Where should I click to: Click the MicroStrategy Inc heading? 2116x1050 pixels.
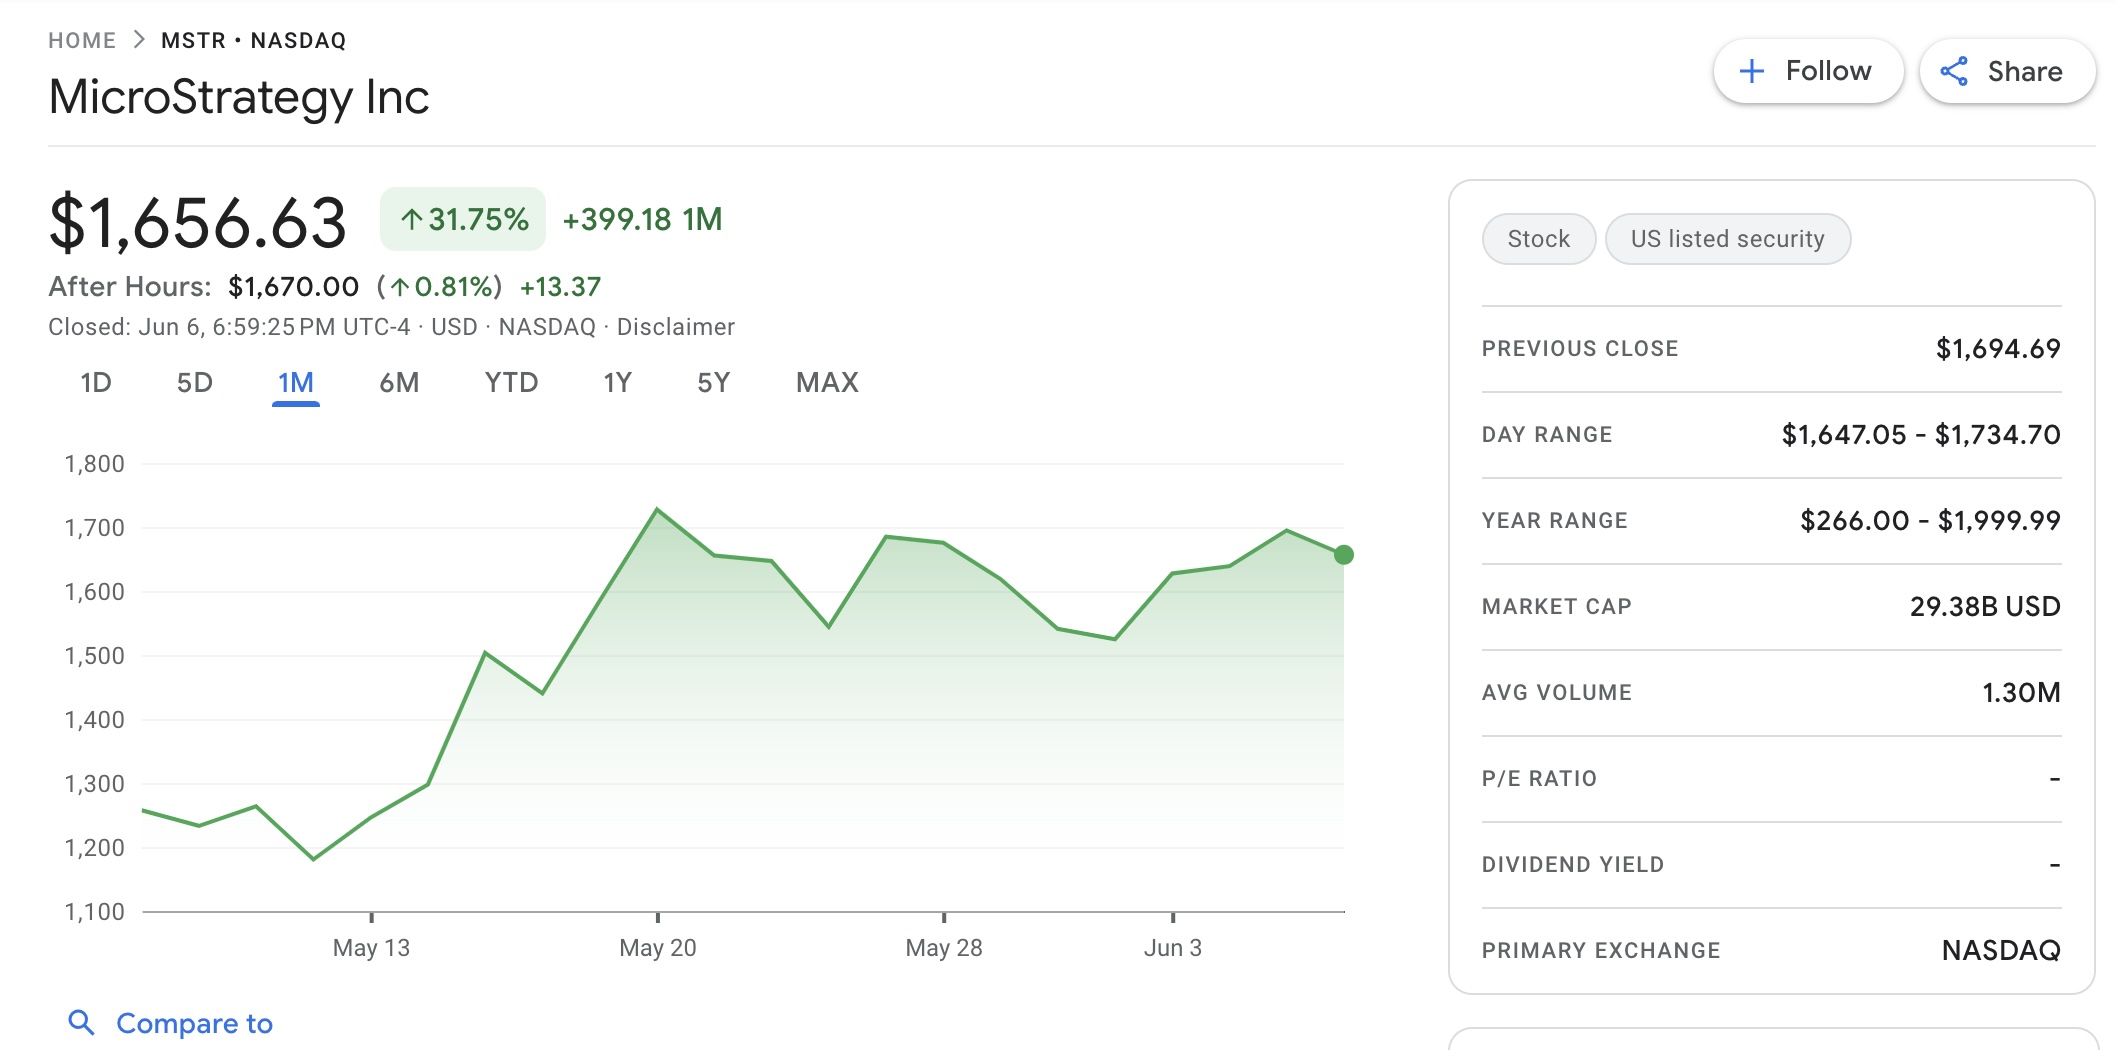[239, 97]
